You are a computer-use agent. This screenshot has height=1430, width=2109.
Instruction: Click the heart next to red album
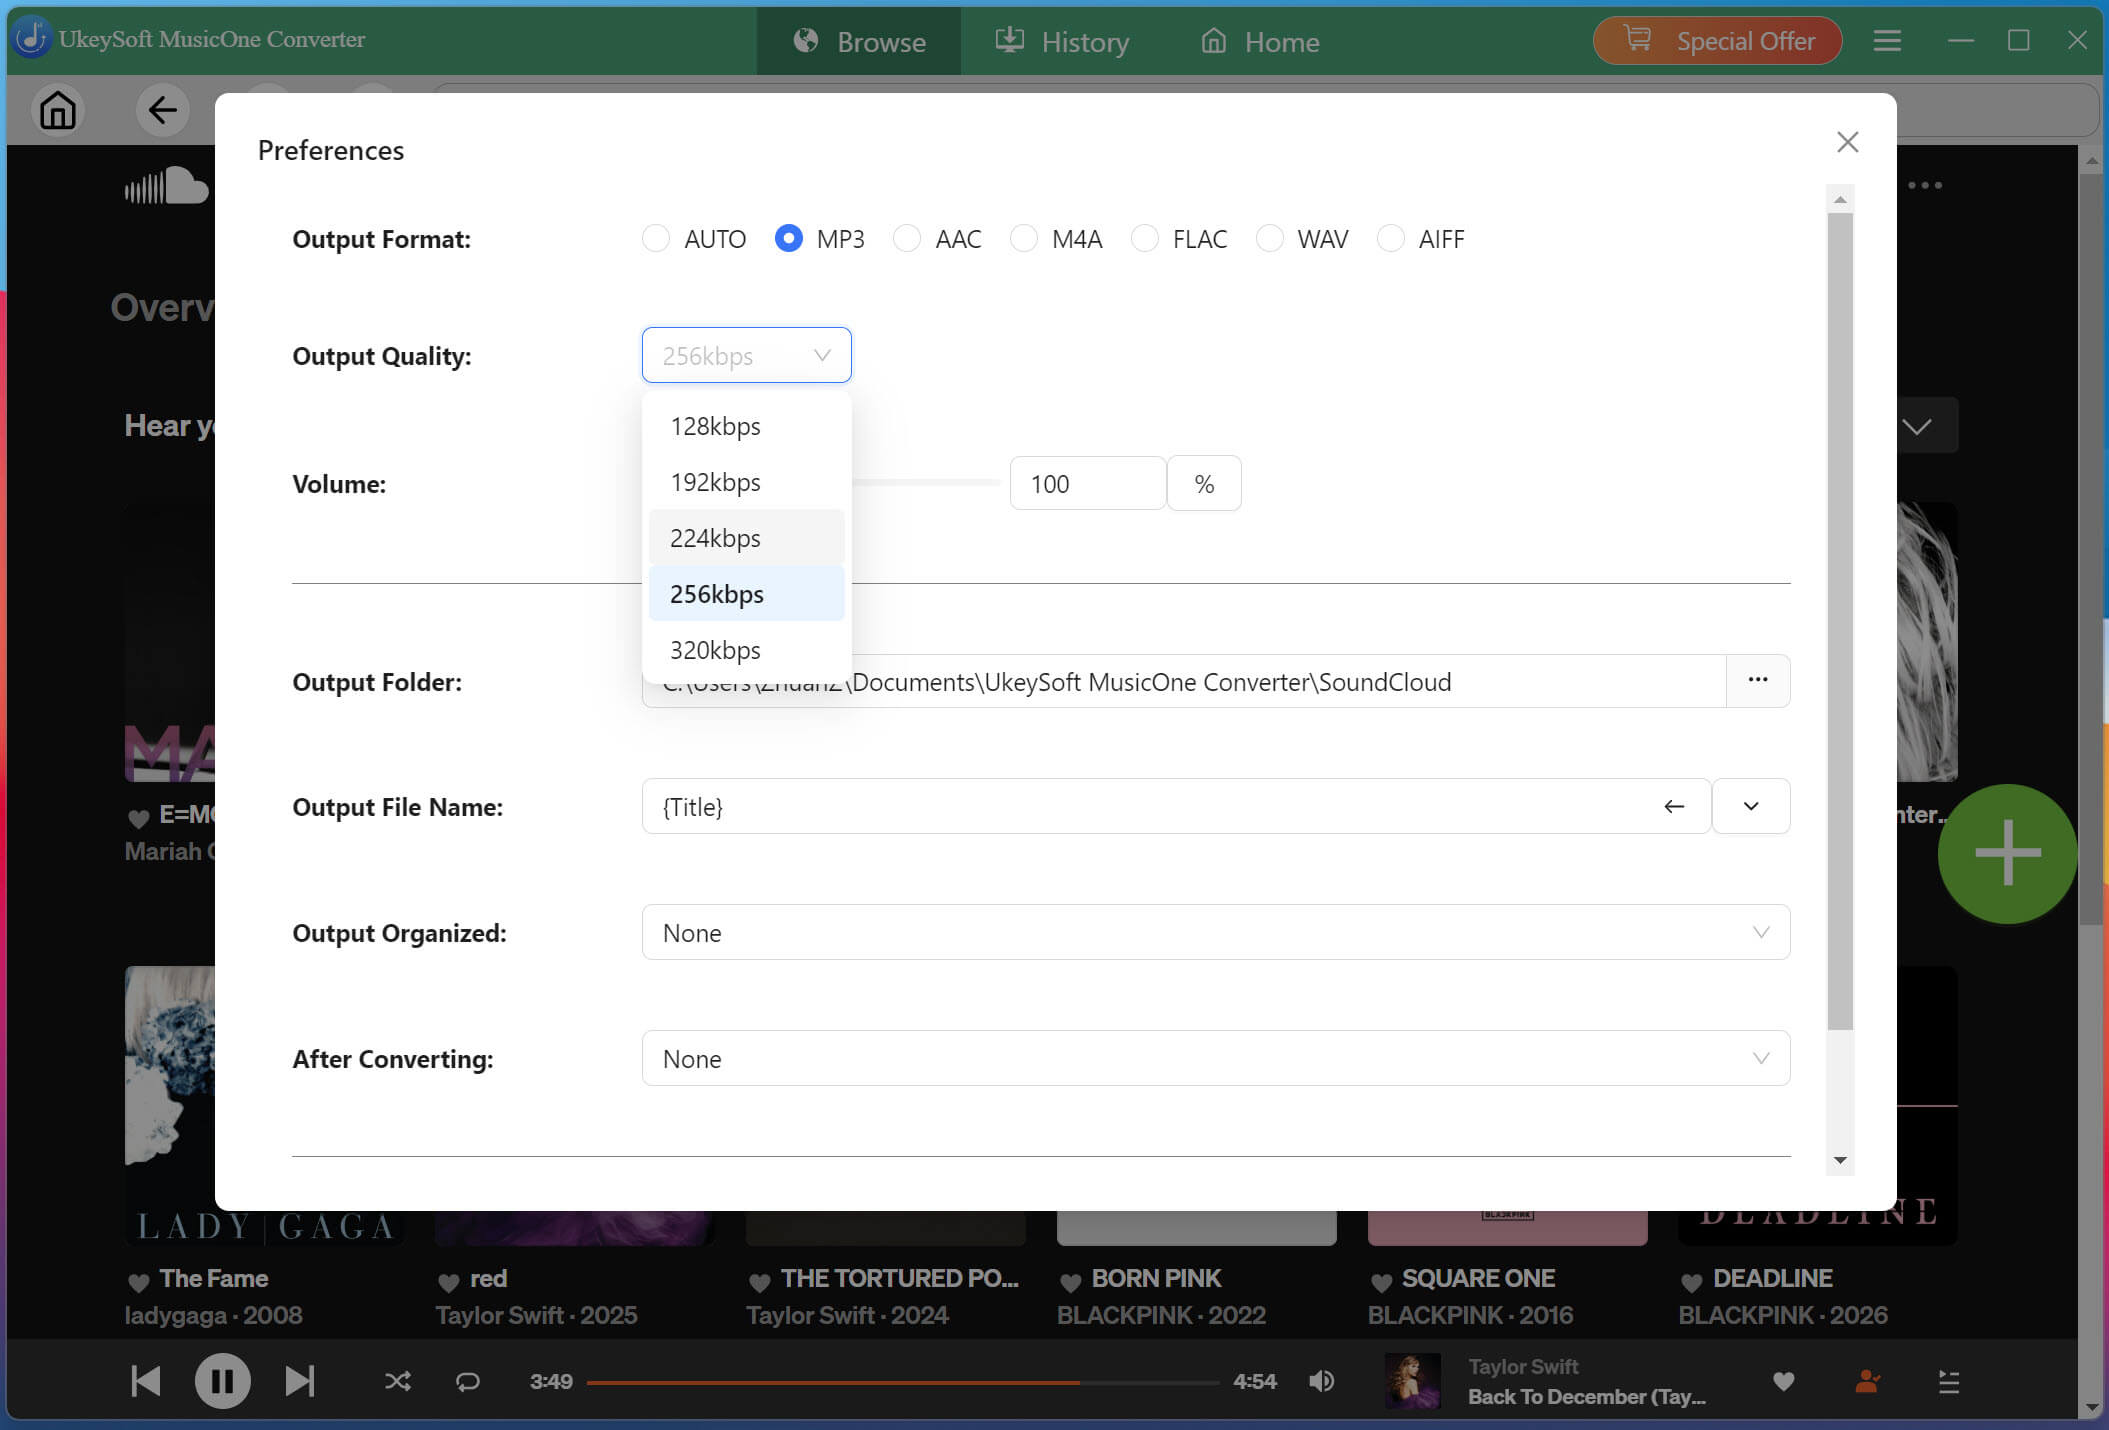tap(449, 1281)
